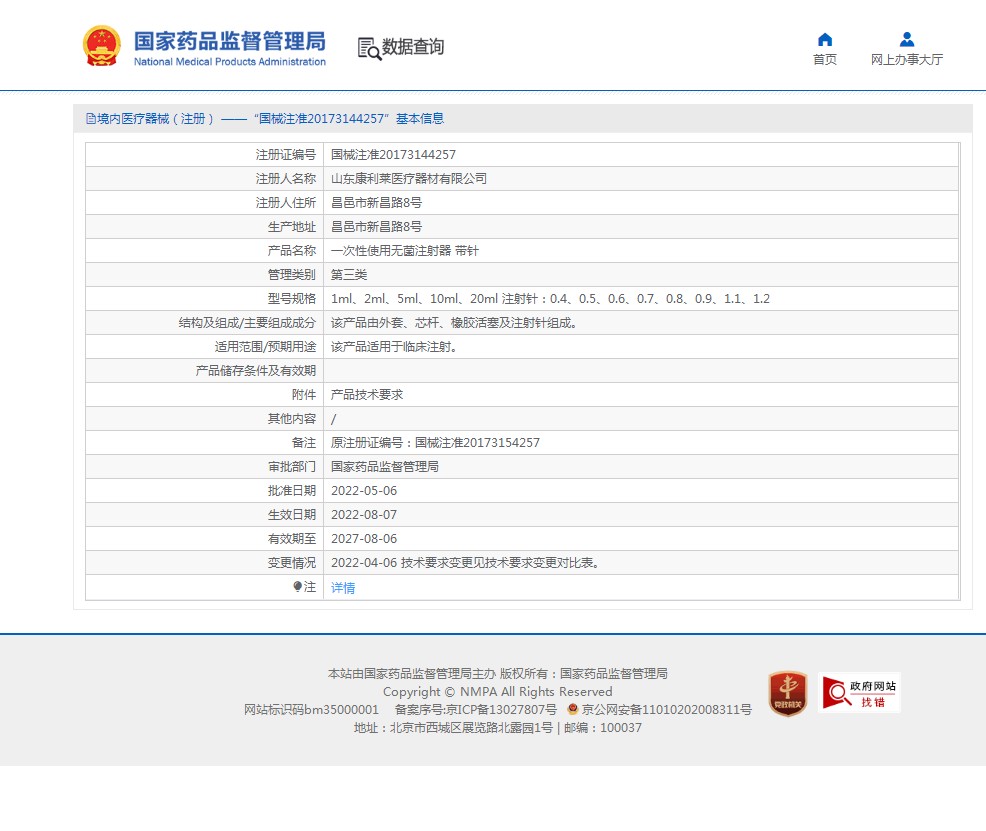Click 2022-04-06 技术要求变更 text
986x831 pixels.
pyautogui.click(x=465, y=563)
